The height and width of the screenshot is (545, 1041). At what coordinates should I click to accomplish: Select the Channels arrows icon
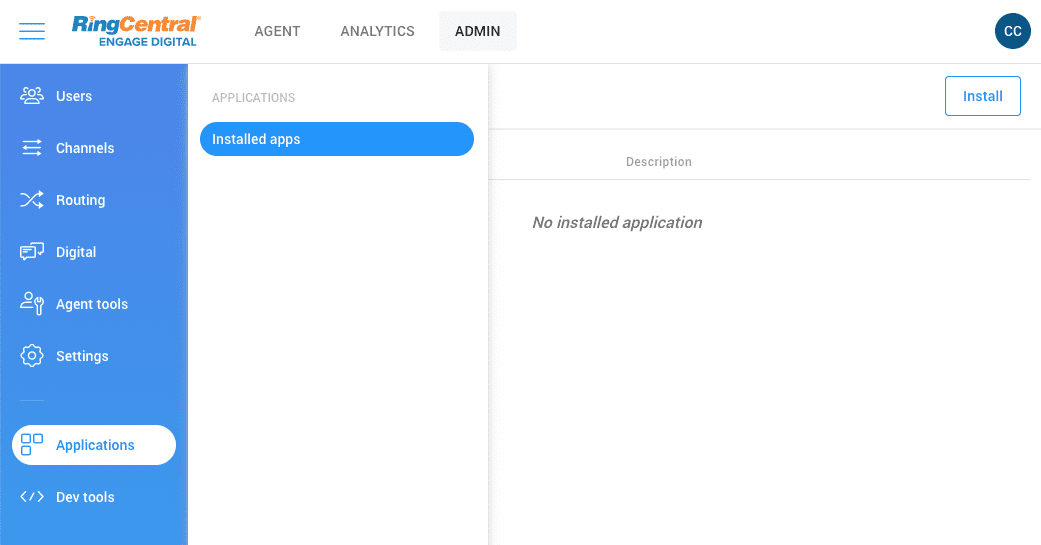pos(32,148)
